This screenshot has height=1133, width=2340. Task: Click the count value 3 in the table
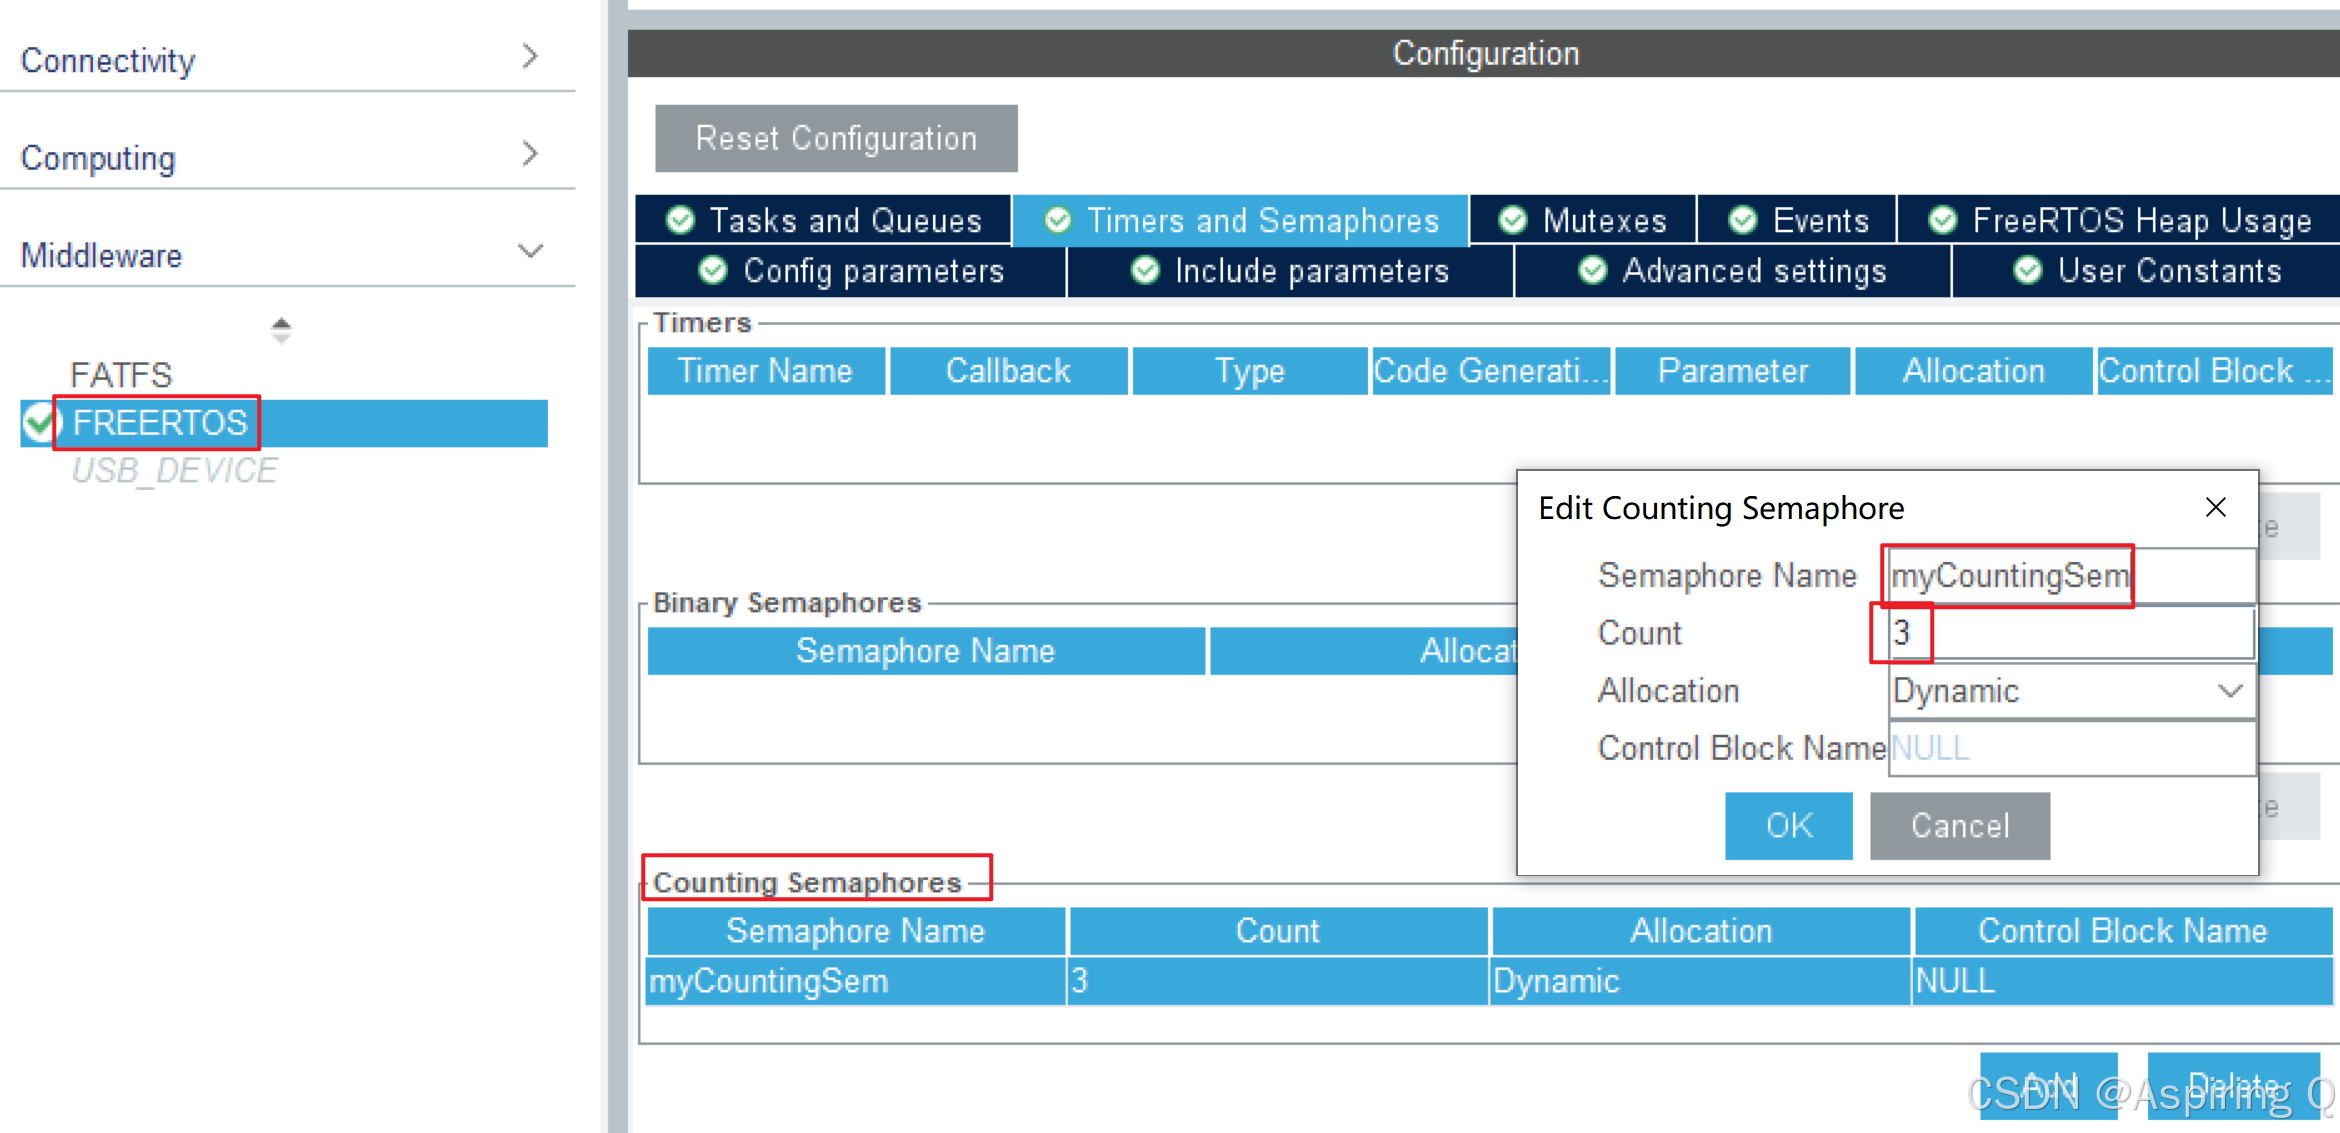(x=1278, y=981)
